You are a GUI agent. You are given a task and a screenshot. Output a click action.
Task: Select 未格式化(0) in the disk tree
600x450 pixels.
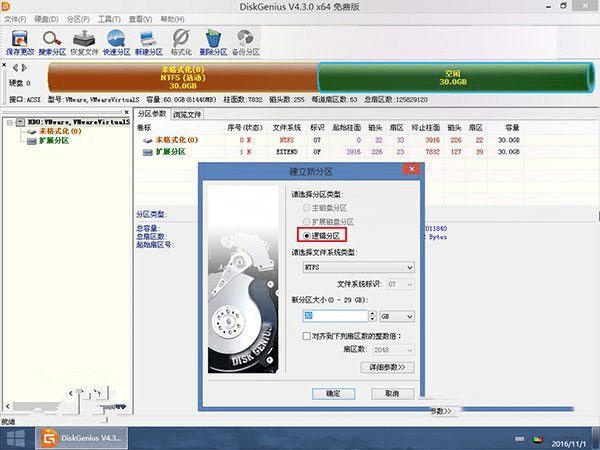60,131
